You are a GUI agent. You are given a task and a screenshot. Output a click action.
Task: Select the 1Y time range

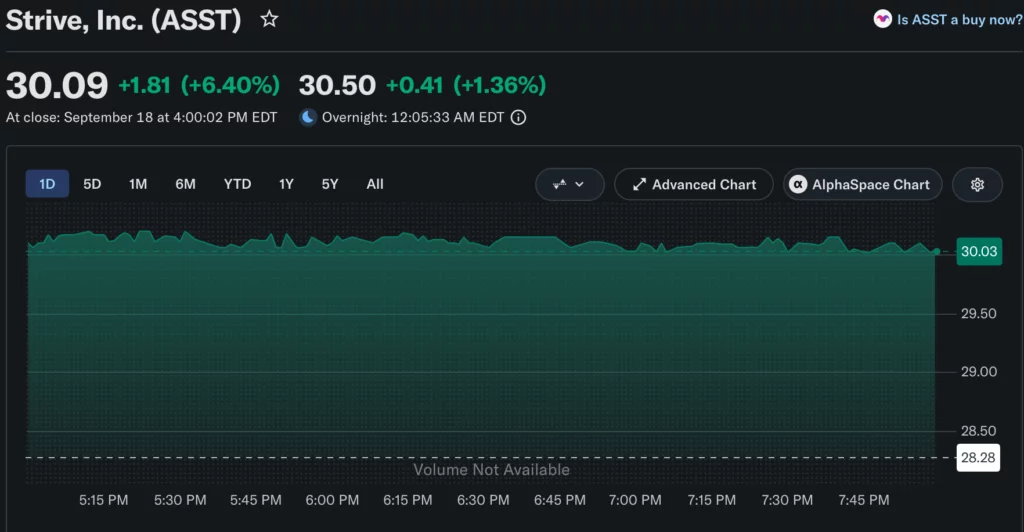pos(286,184)
